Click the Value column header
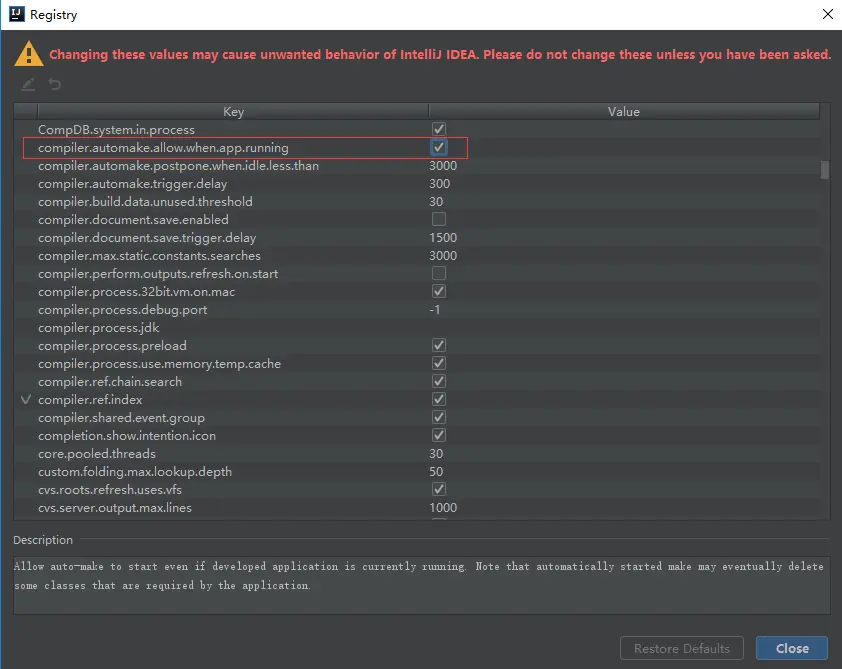Screen dimensions: 842x669 (623, 111)
